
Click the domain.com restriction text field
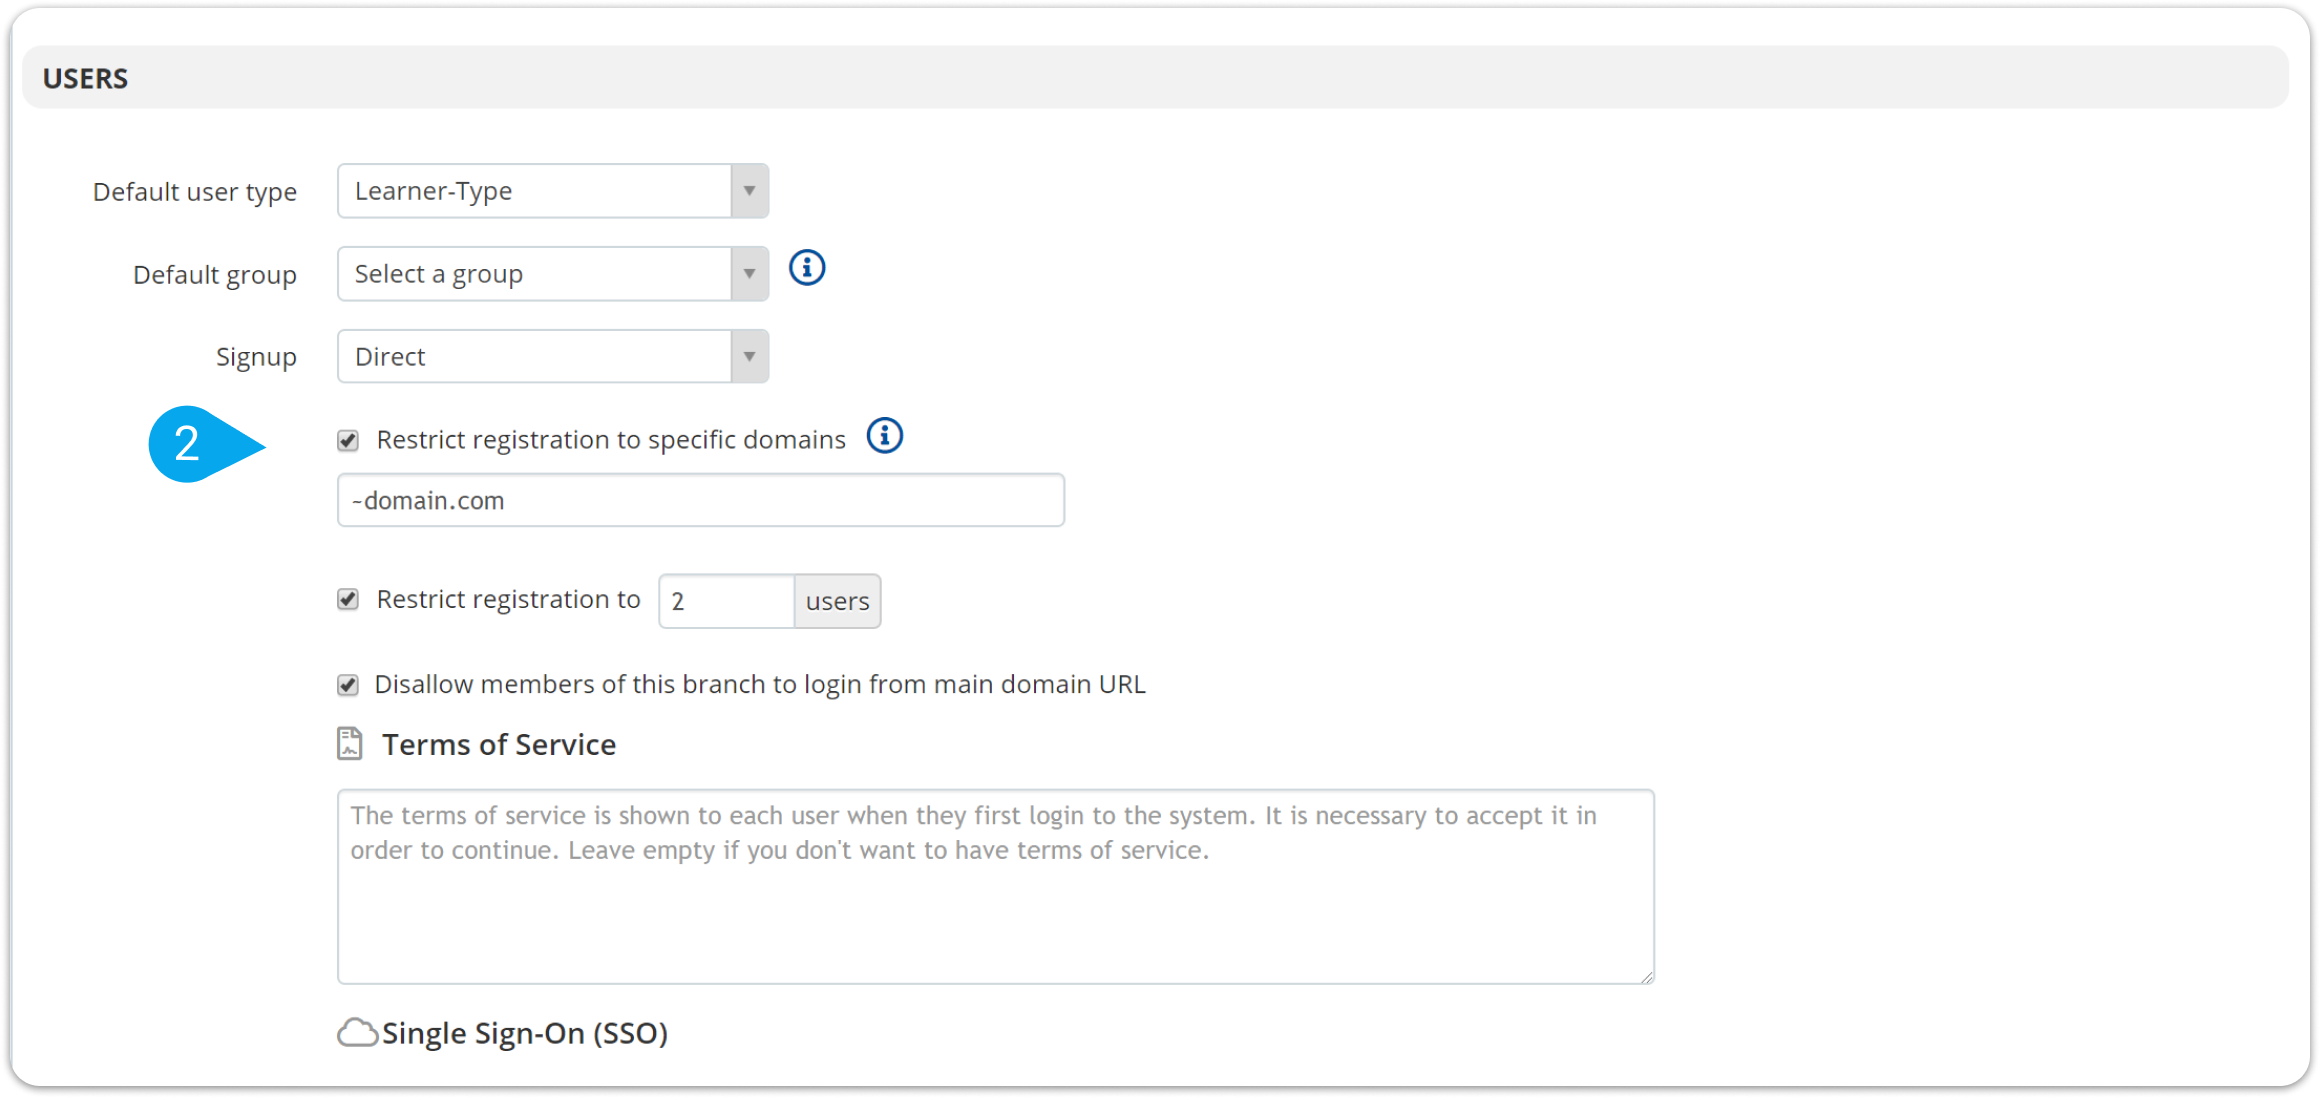[700, 500]
